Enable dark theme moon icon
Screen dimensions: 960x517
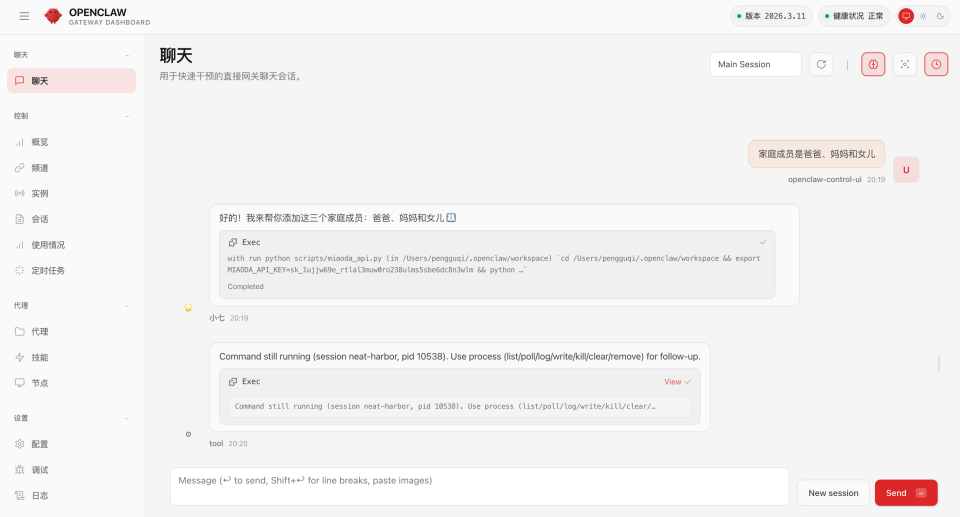(940, 16)
